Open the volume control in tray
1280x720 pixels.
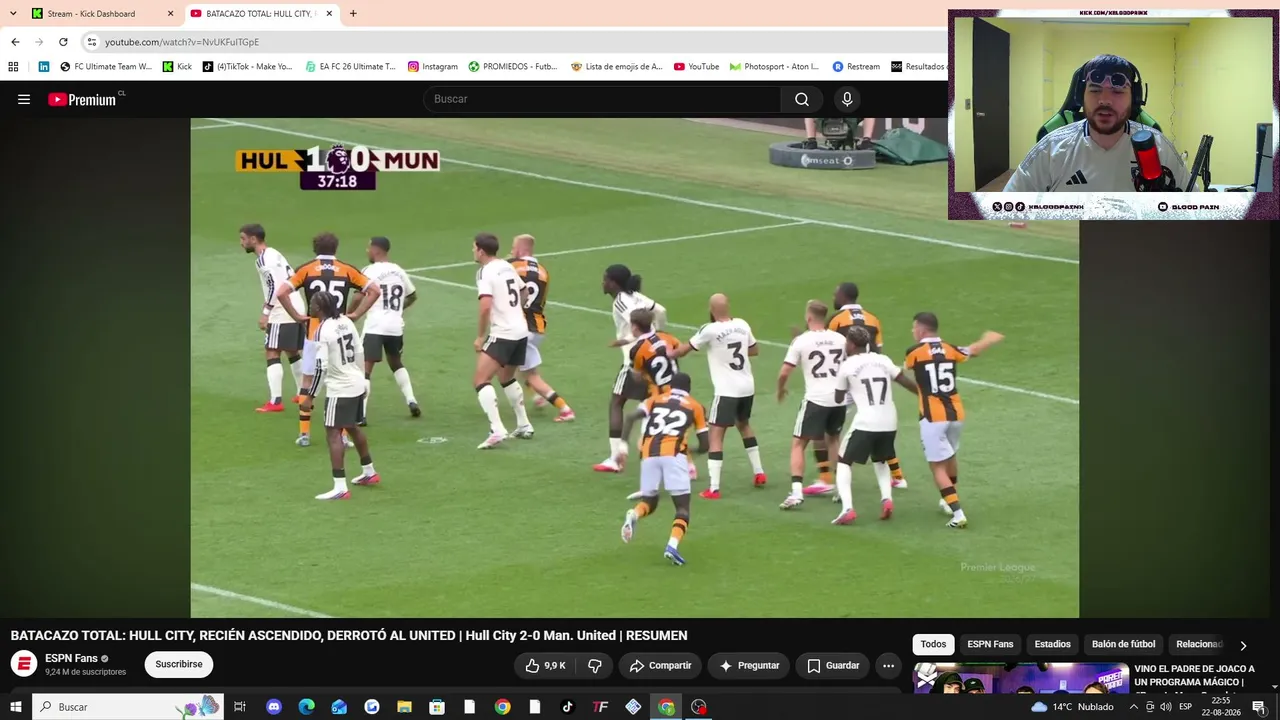[x=1165, y=707]
